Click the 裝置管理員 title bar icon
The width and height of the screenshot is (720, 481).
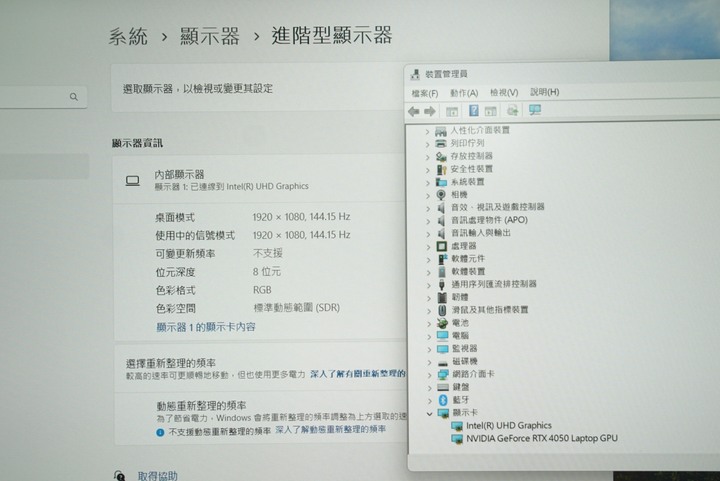point(415,74)
